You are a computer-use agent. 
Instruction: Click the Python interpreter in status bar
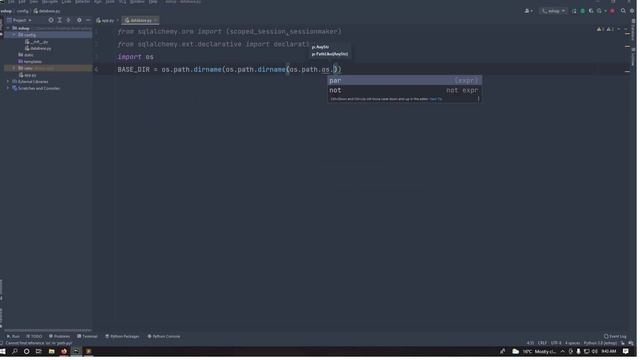point(600,343)
